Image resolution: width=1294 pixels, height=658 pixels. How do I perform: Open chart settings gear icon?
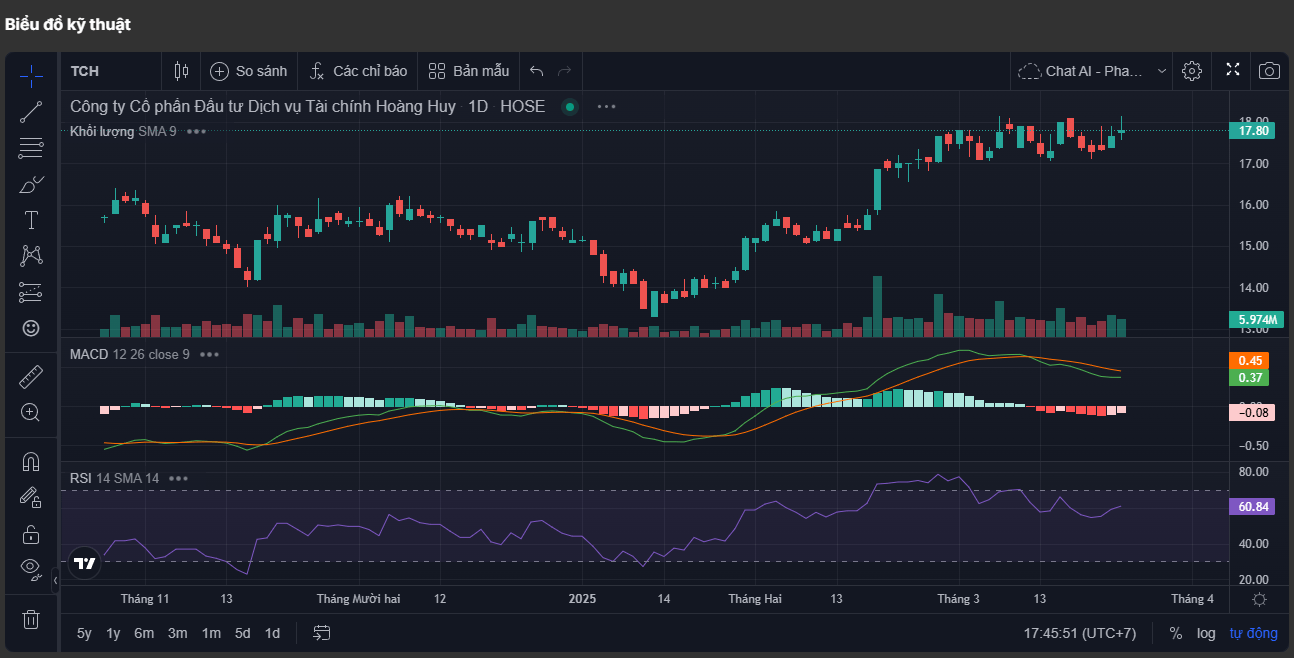[x=1191, y=71]
